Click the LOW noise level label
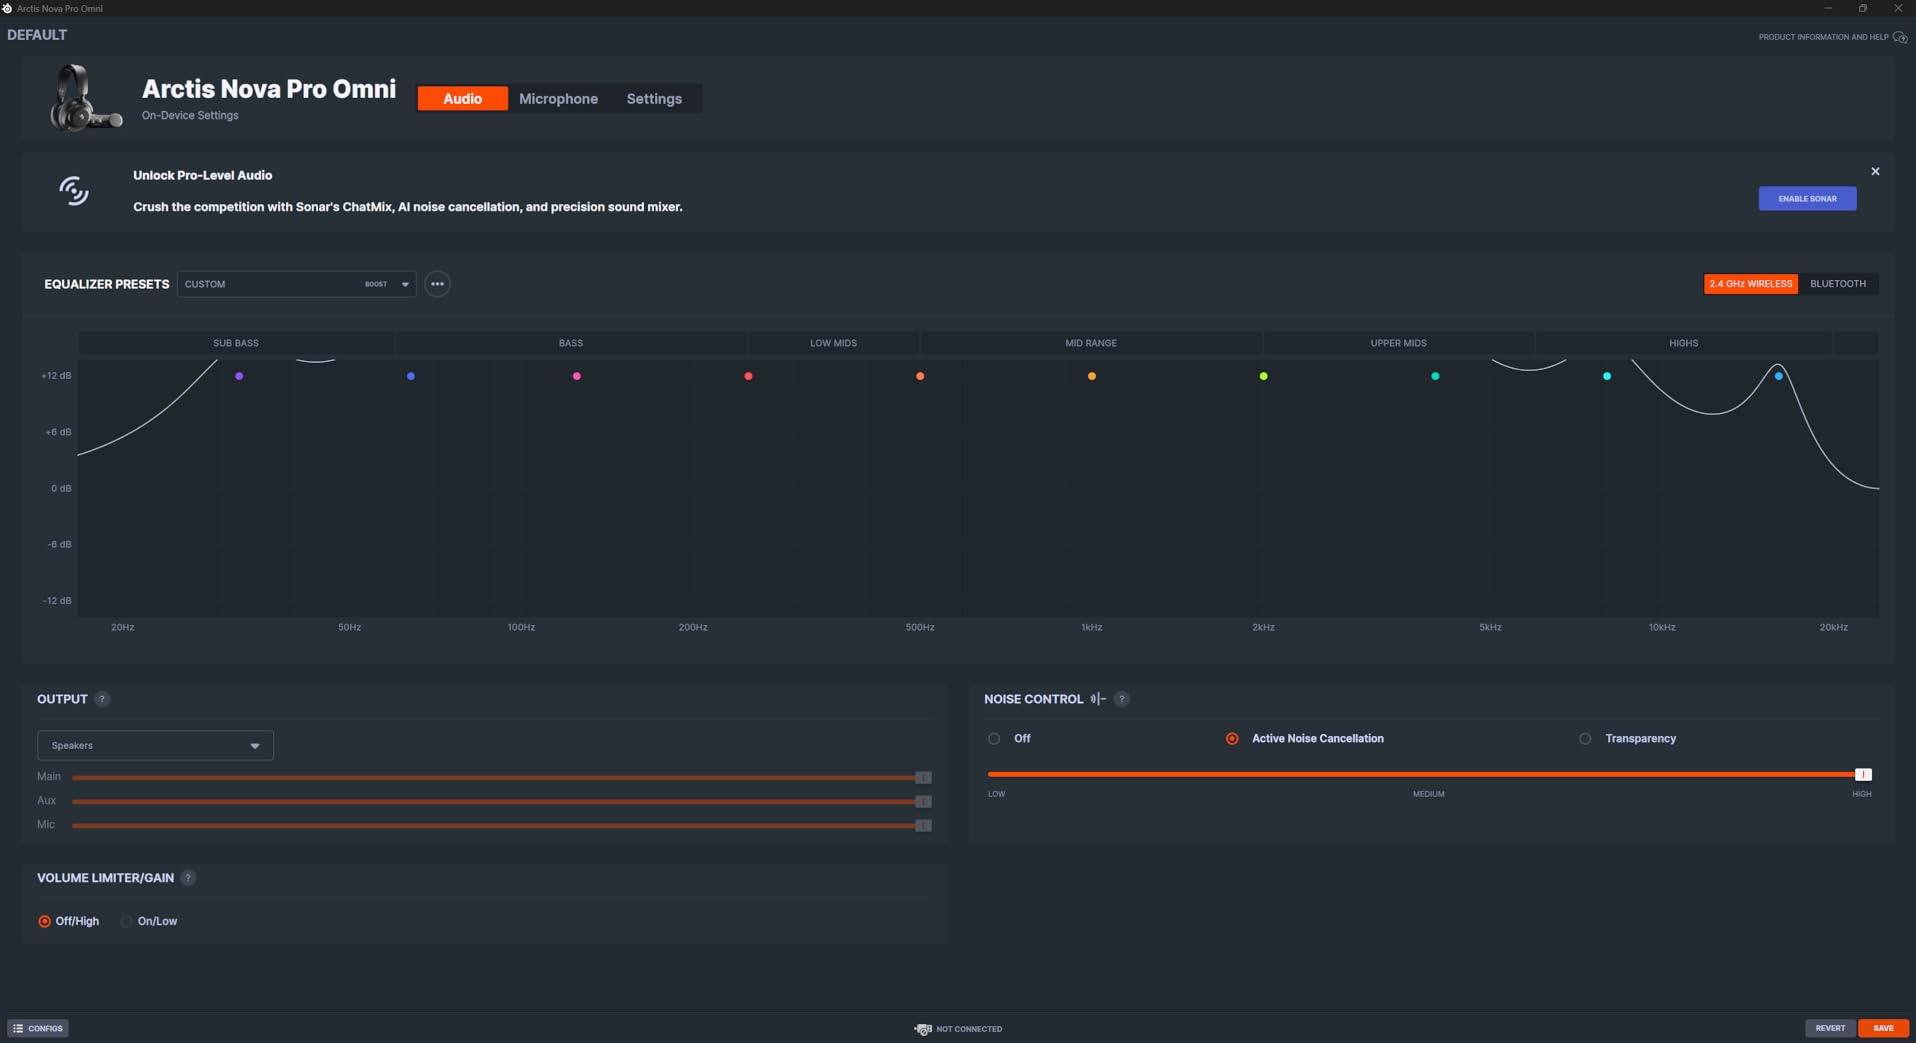 pos(996,794)
